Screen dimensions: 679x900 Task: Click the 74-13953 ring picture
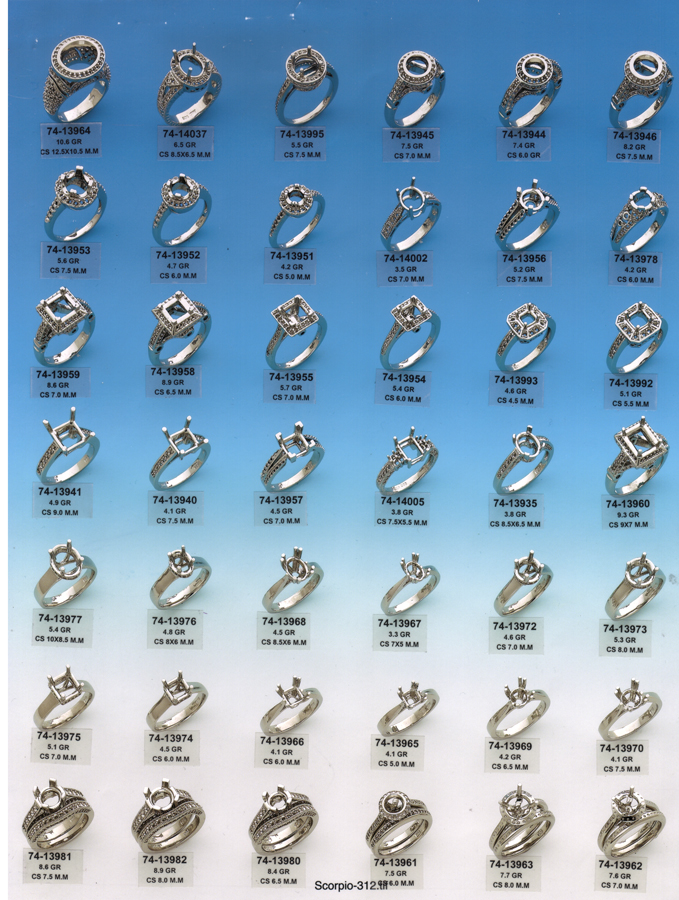pos(75,203)
